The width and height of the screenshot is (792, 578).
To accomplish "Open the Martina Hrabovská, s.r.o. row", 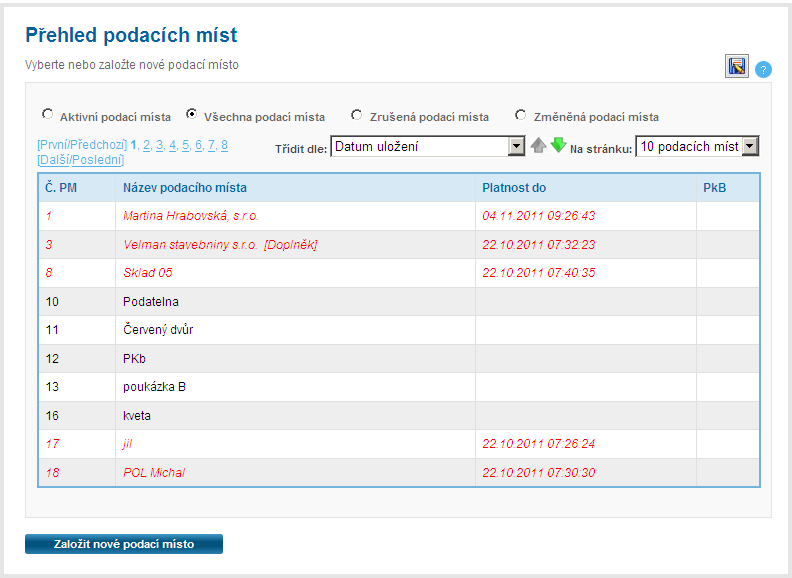I will click(188, 216).
